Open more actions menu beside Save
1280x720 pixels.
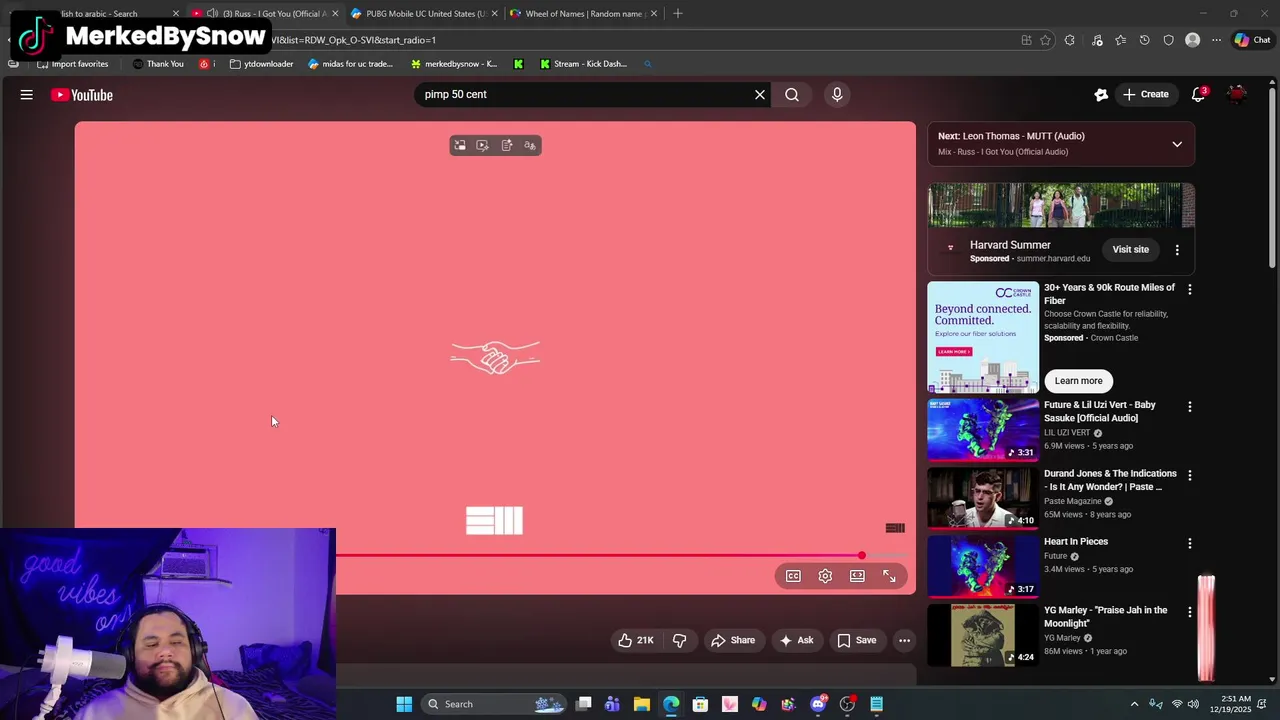[904, 640]
